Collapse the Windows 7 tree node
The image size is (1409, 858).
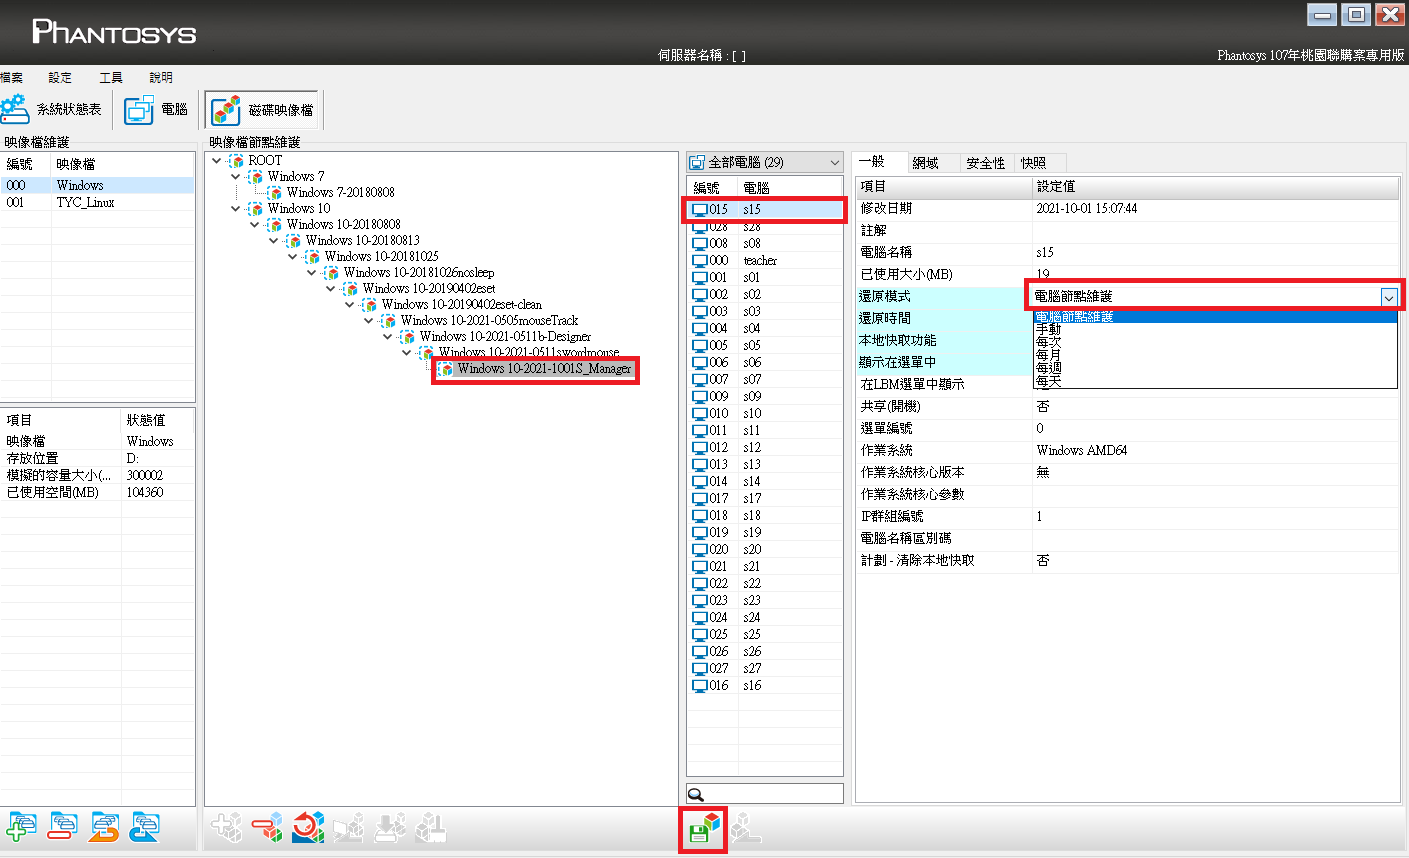coord(236,176)
